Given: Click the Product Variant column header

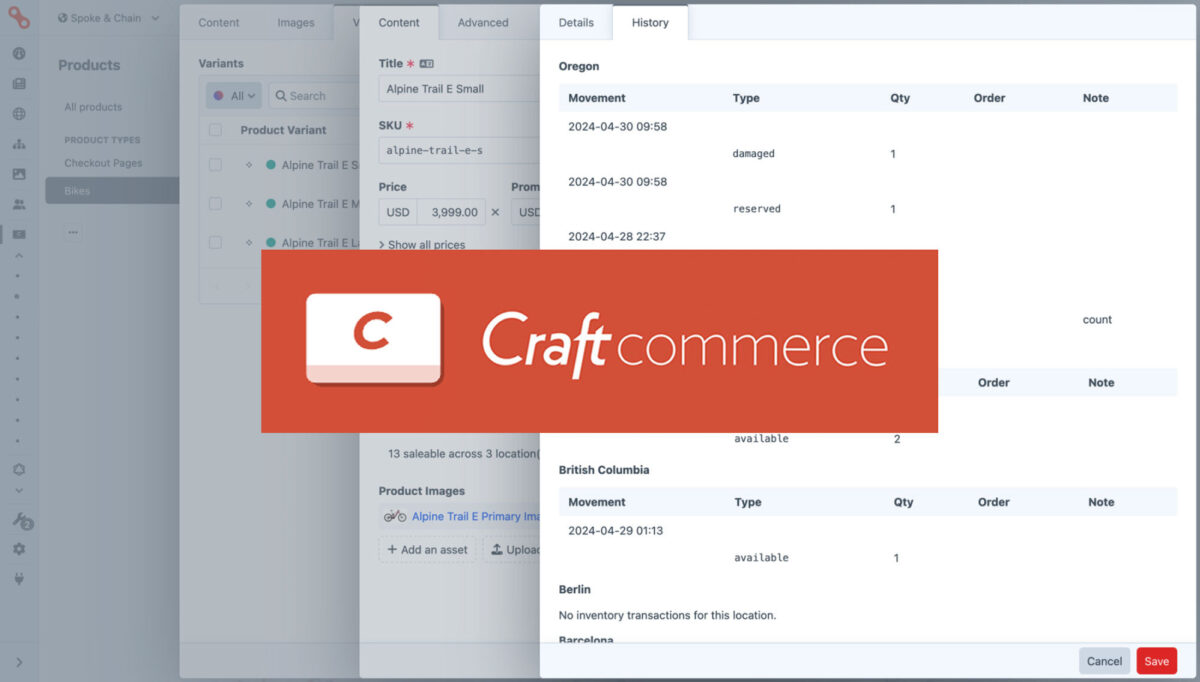Looking at the screenshot, I should pyautogui.click(x=283, y=130).
